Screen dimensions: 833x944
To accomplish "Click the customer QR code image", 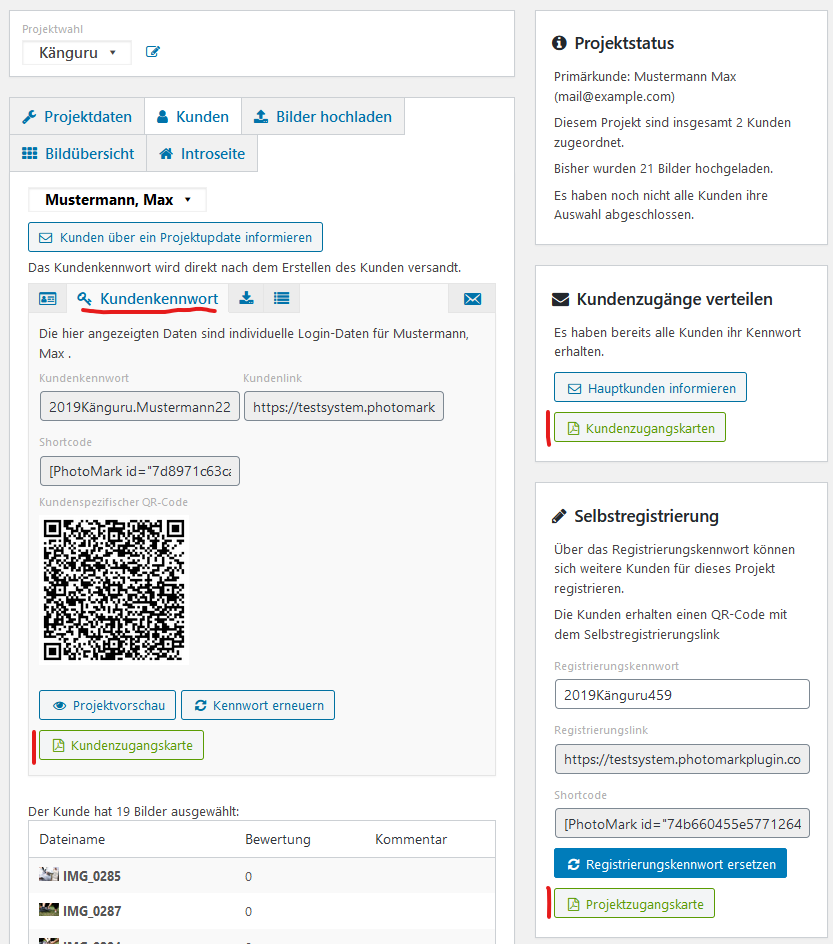I will (x=114, y=590).
